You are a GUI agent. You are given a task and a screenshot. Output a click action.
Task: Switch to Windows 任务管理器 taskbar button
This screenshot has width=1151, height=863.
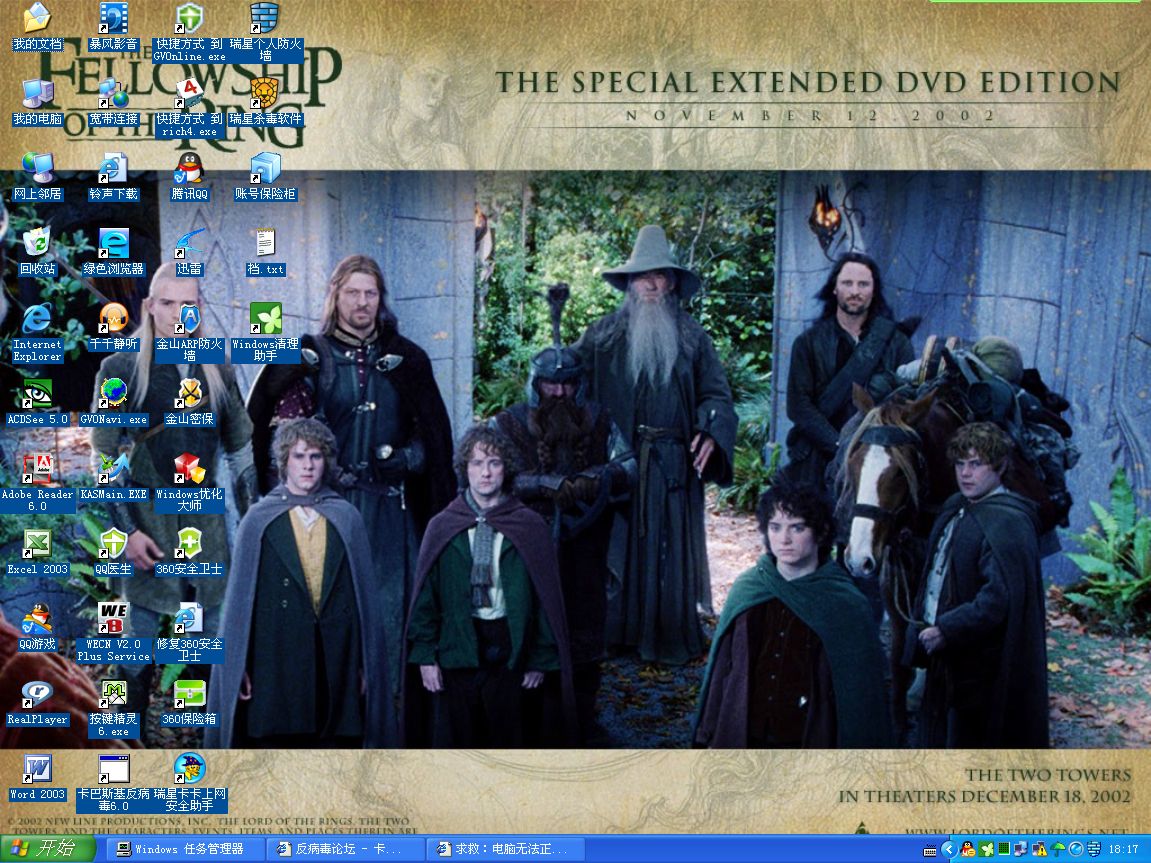click(x=186, y=849)
